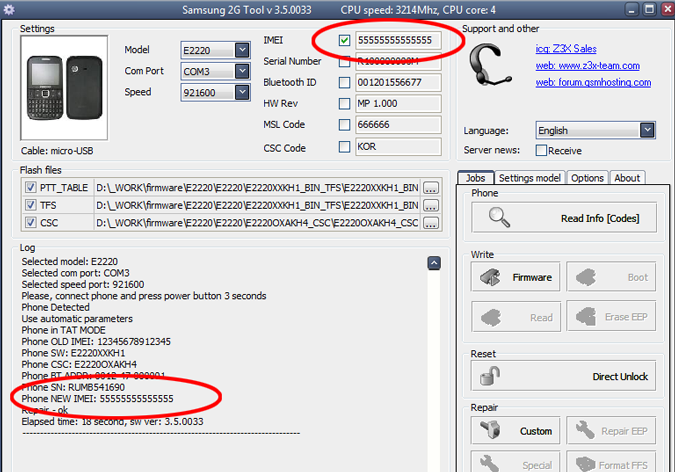The width and height of the screenshot is (675, 472).
Task: Enable the MSL Code checkbox
Action: tap(344, 124)
